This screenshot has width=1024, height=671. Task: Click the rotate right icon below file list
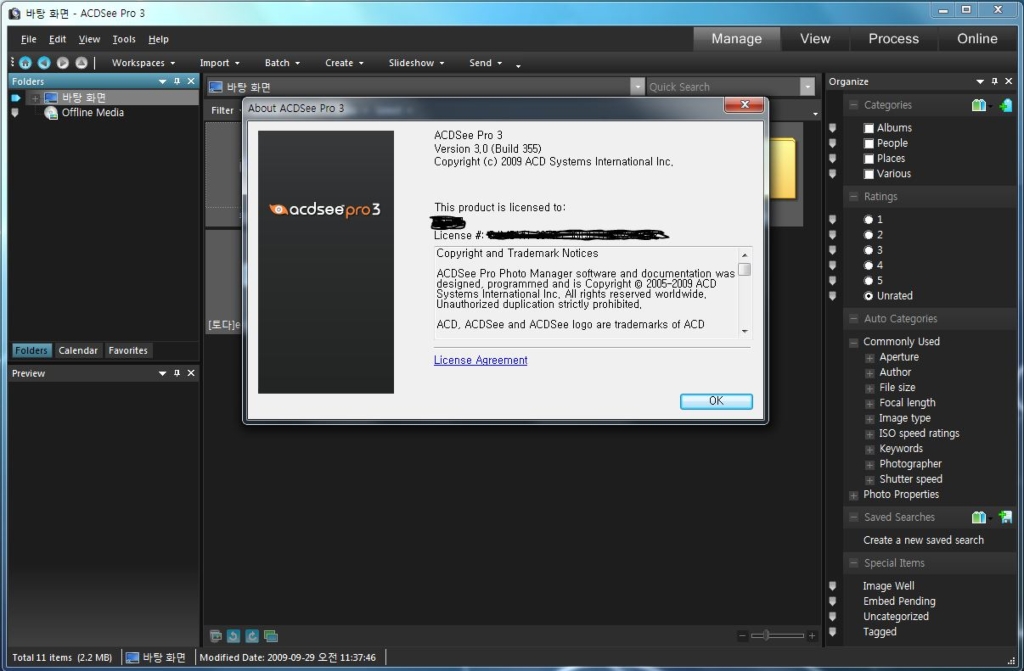(252, 636)
